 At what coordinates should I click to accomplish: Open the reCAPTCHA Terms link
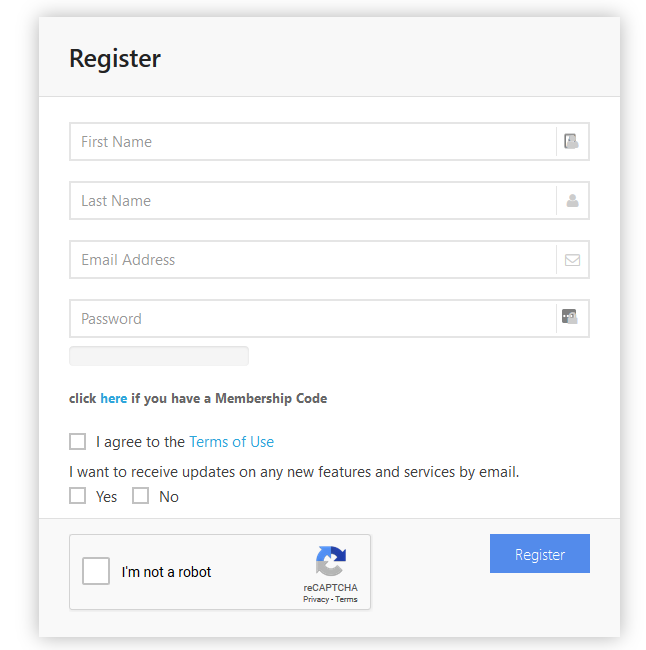tap(346, 599)
